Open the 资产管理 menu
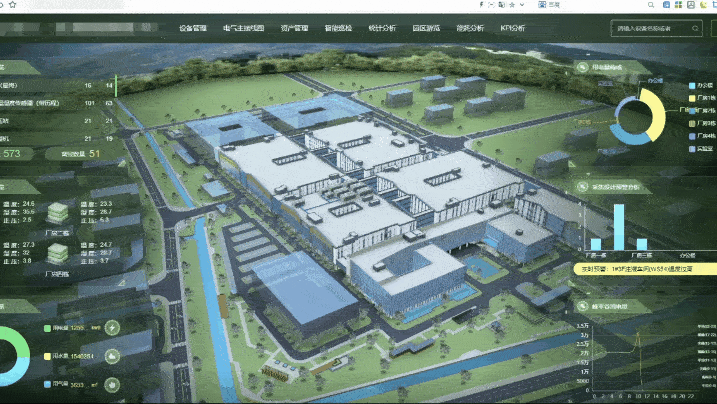The height and width of the screenshot is (404, 717). click(294, 28)
